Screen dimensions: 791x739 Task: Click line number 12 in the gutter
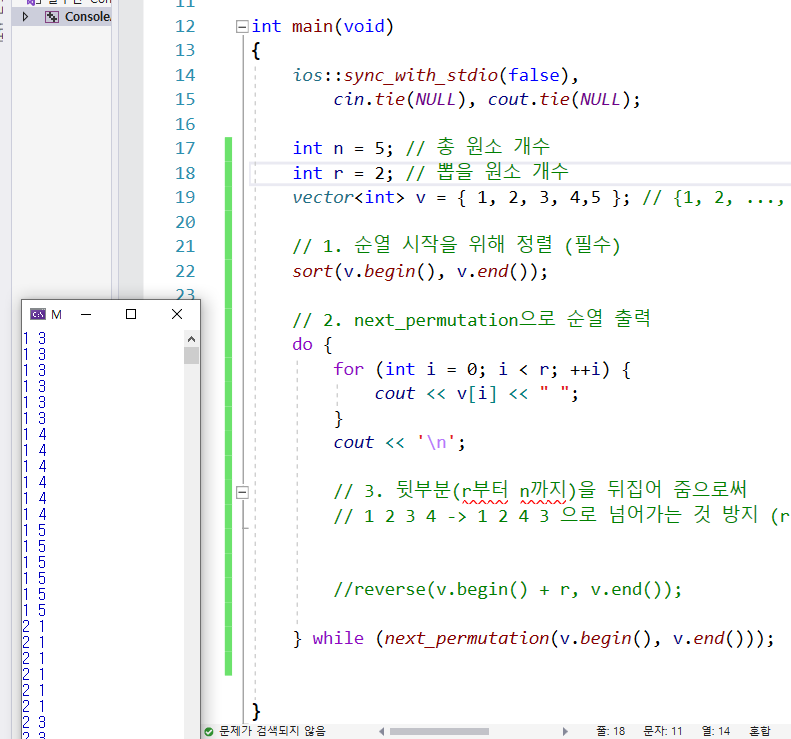(x=185, y=26)
